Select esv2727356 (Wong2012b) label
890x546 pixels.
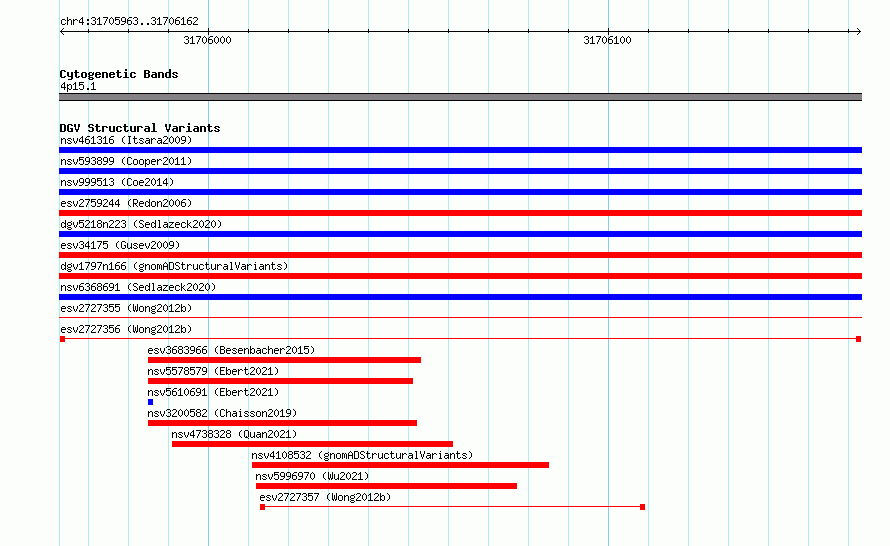126,329
